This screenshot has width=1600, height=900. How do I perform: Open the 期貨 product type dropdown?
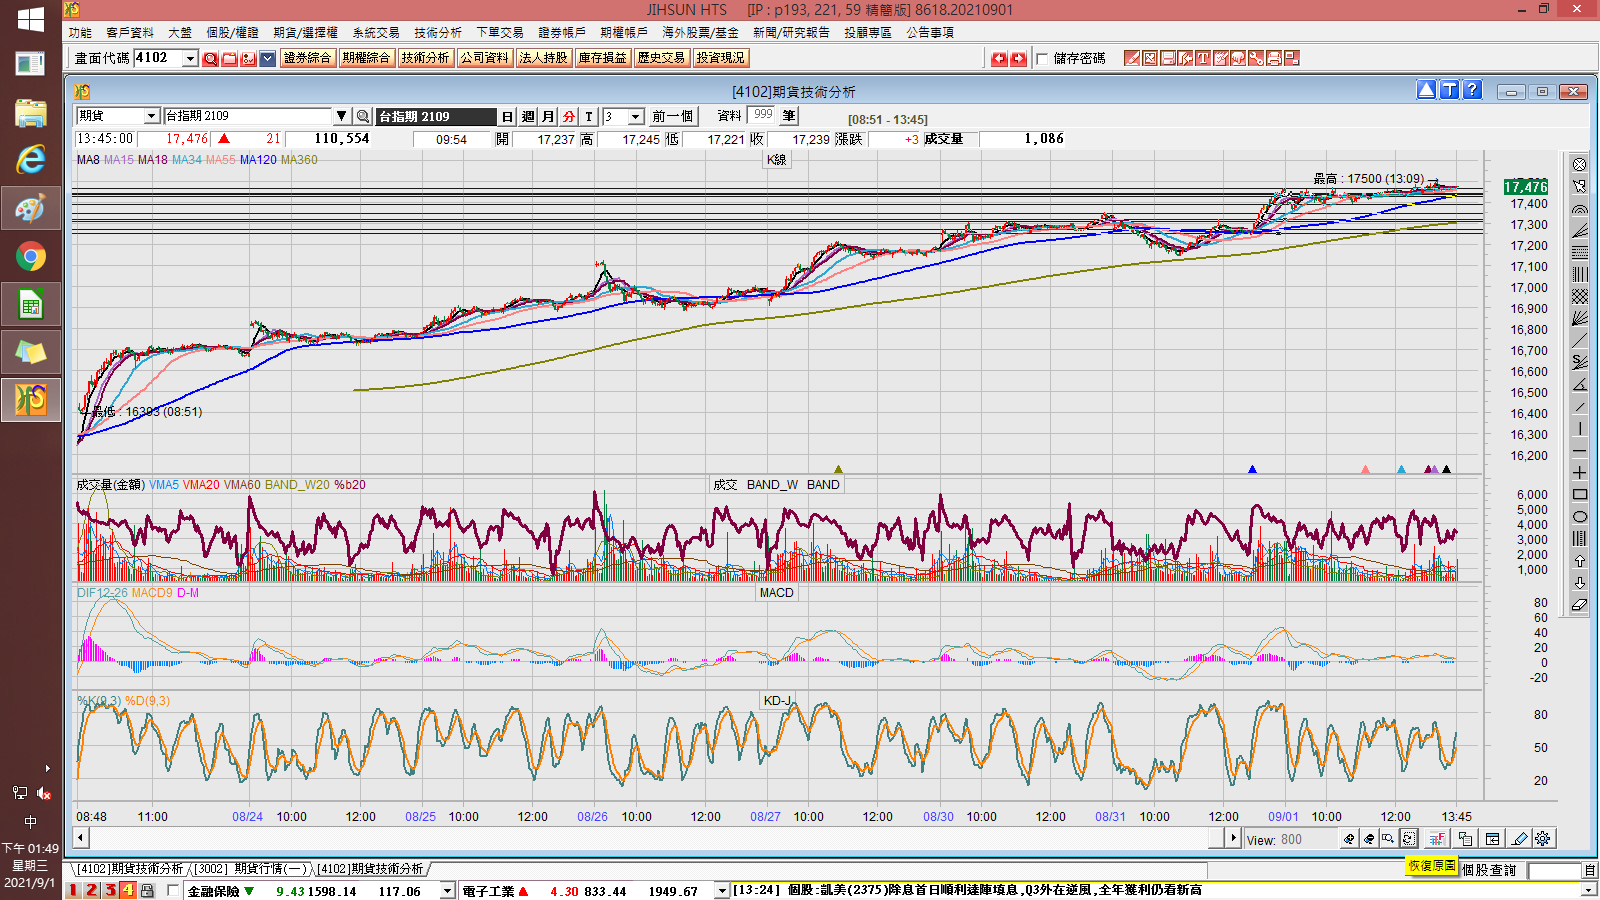pos(152,116)
